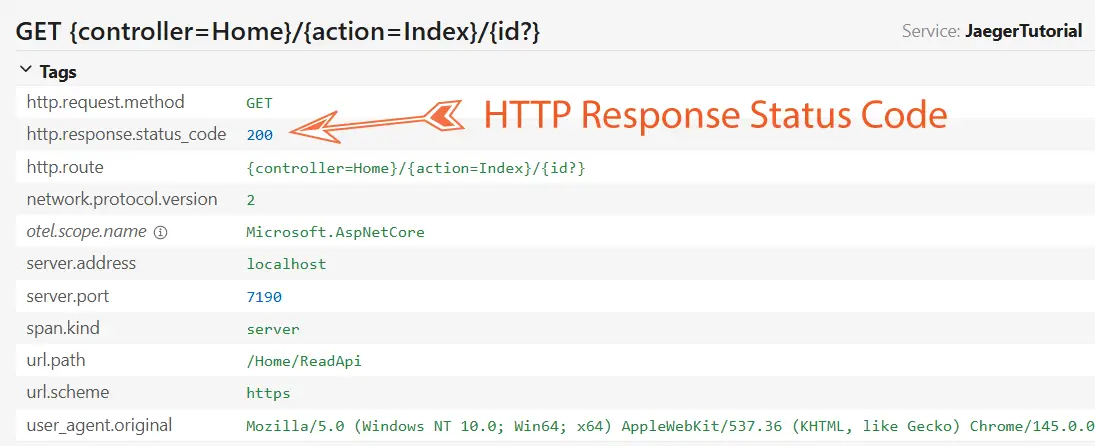Click the localhost value

pyautogui.click(x=286, y=265)
